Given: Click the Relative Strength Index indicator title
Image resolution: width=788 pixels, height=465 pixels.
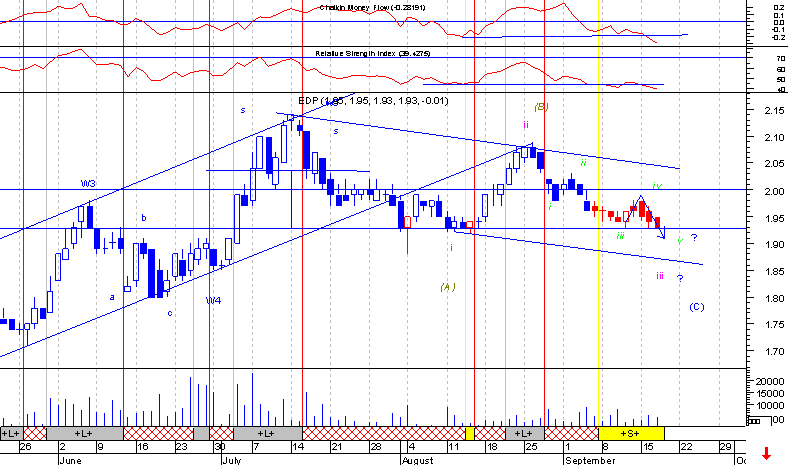Looking at the screenshot, I should (372, 53).
